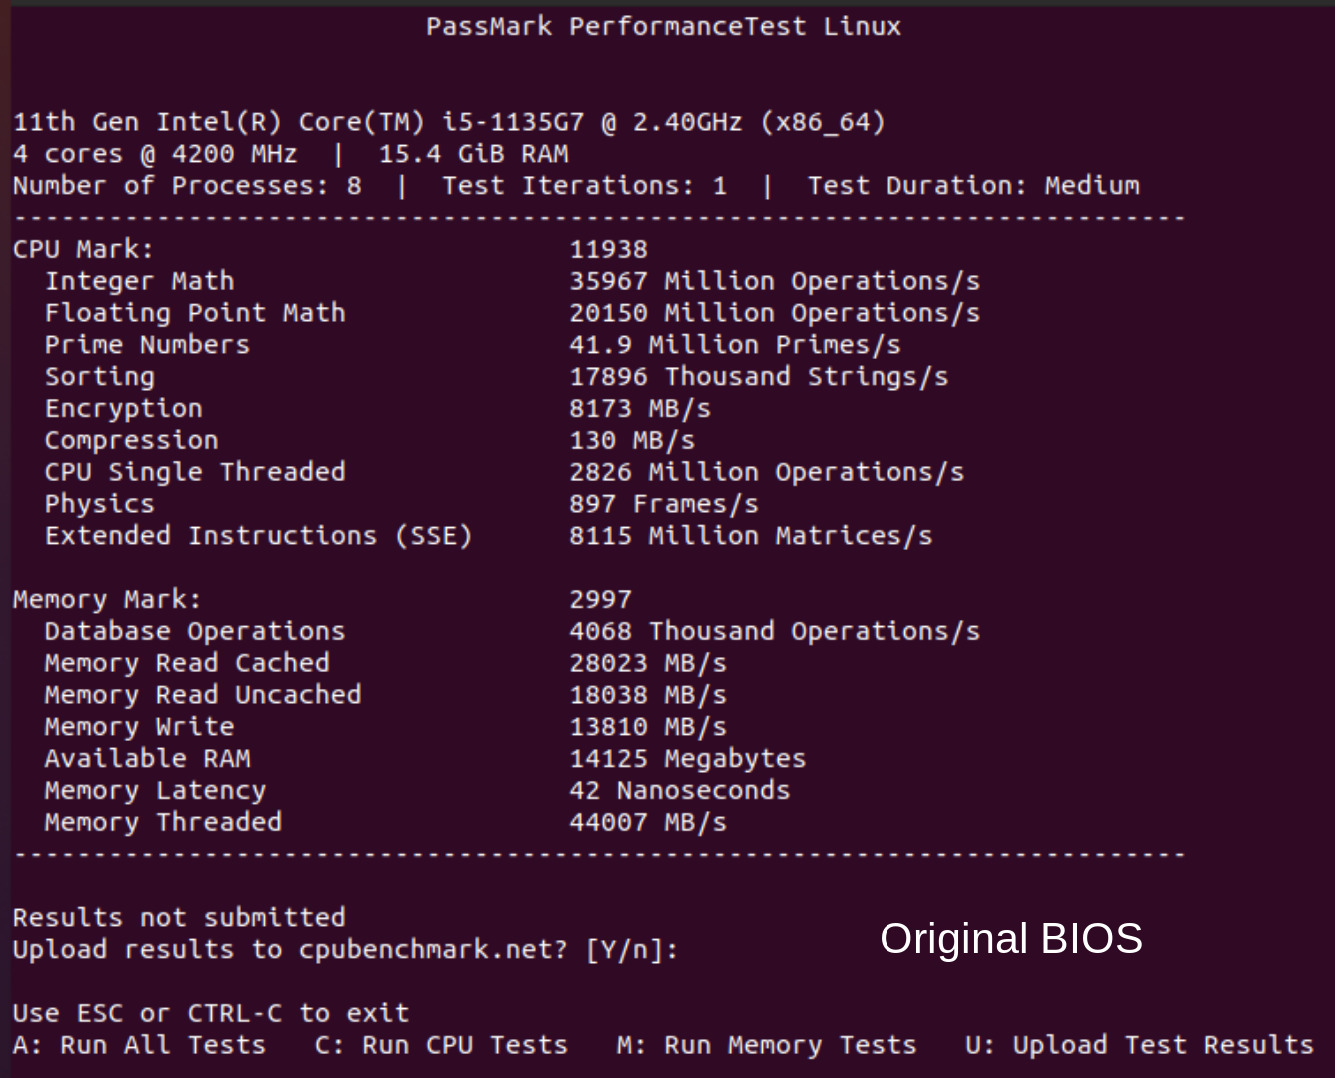Click the 'Test Duration: Medium' text
Image resolution: width=1335 pixels, height=1078 pixels.
click(x=974, y=185)
